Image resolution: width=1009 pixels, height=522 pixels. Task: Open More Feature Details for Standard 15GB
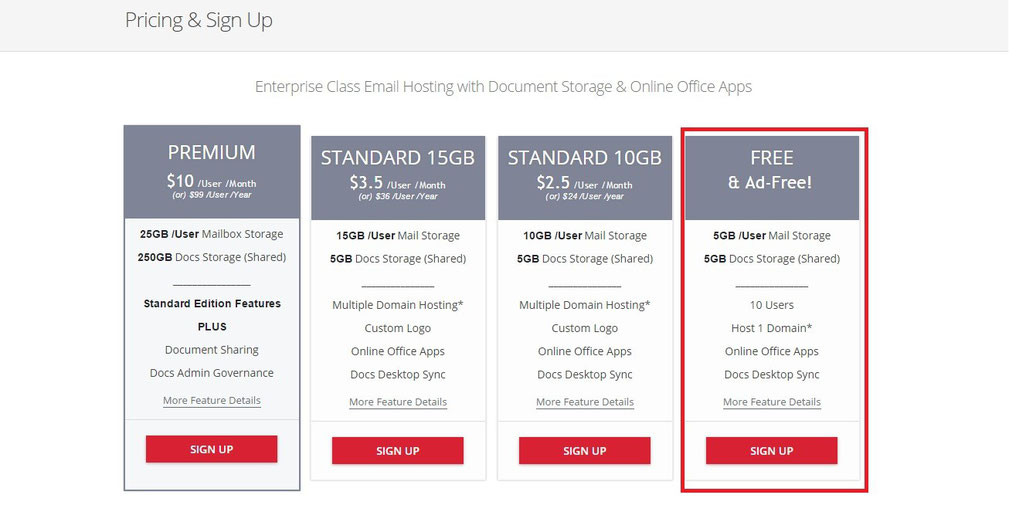coord(398,402)
